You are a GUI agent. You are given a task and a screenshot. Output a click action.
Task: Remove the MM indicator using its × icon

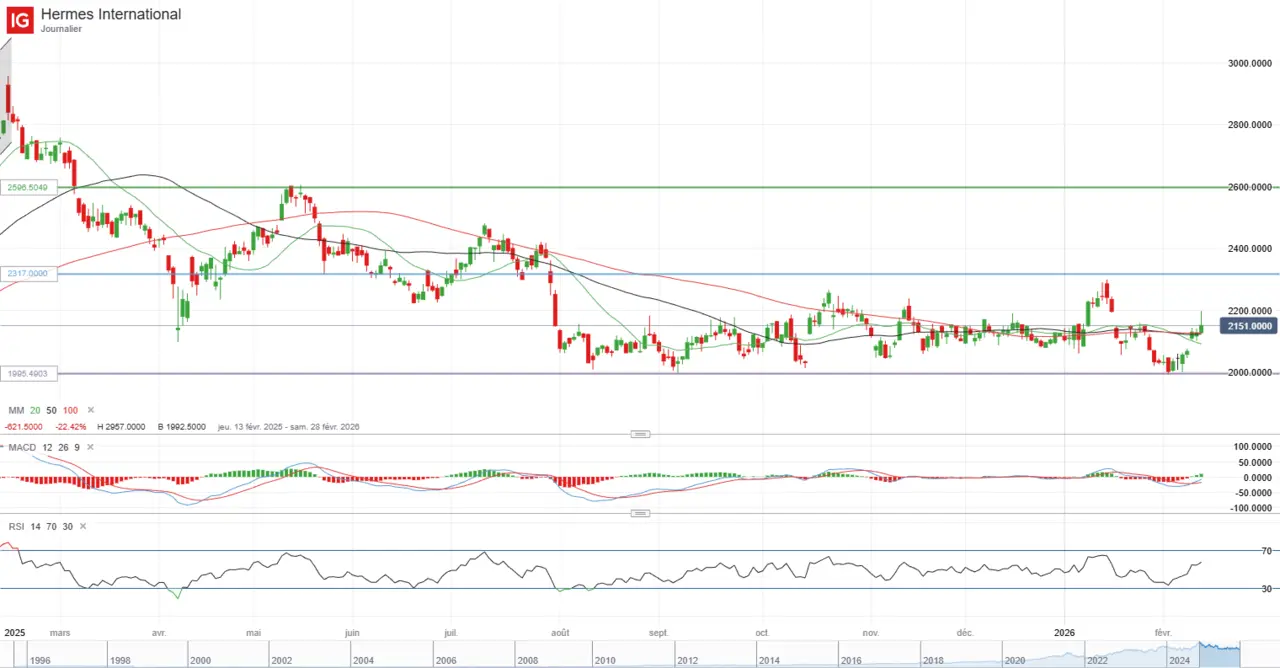[90, 410]
